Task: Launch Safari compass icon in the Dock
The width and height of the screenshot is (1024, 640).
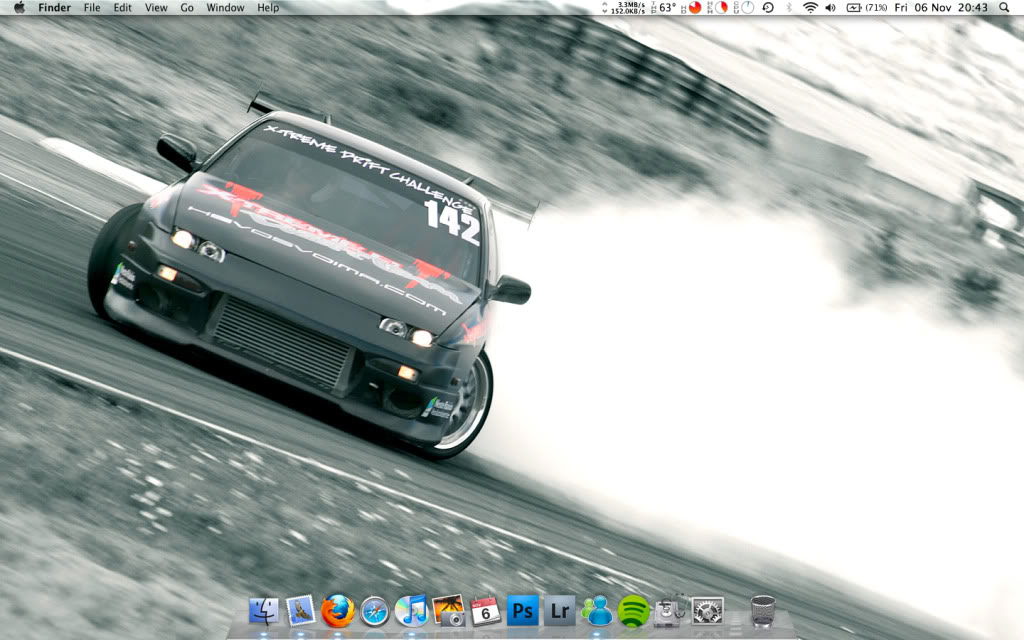Action: [x=375, y=612]
